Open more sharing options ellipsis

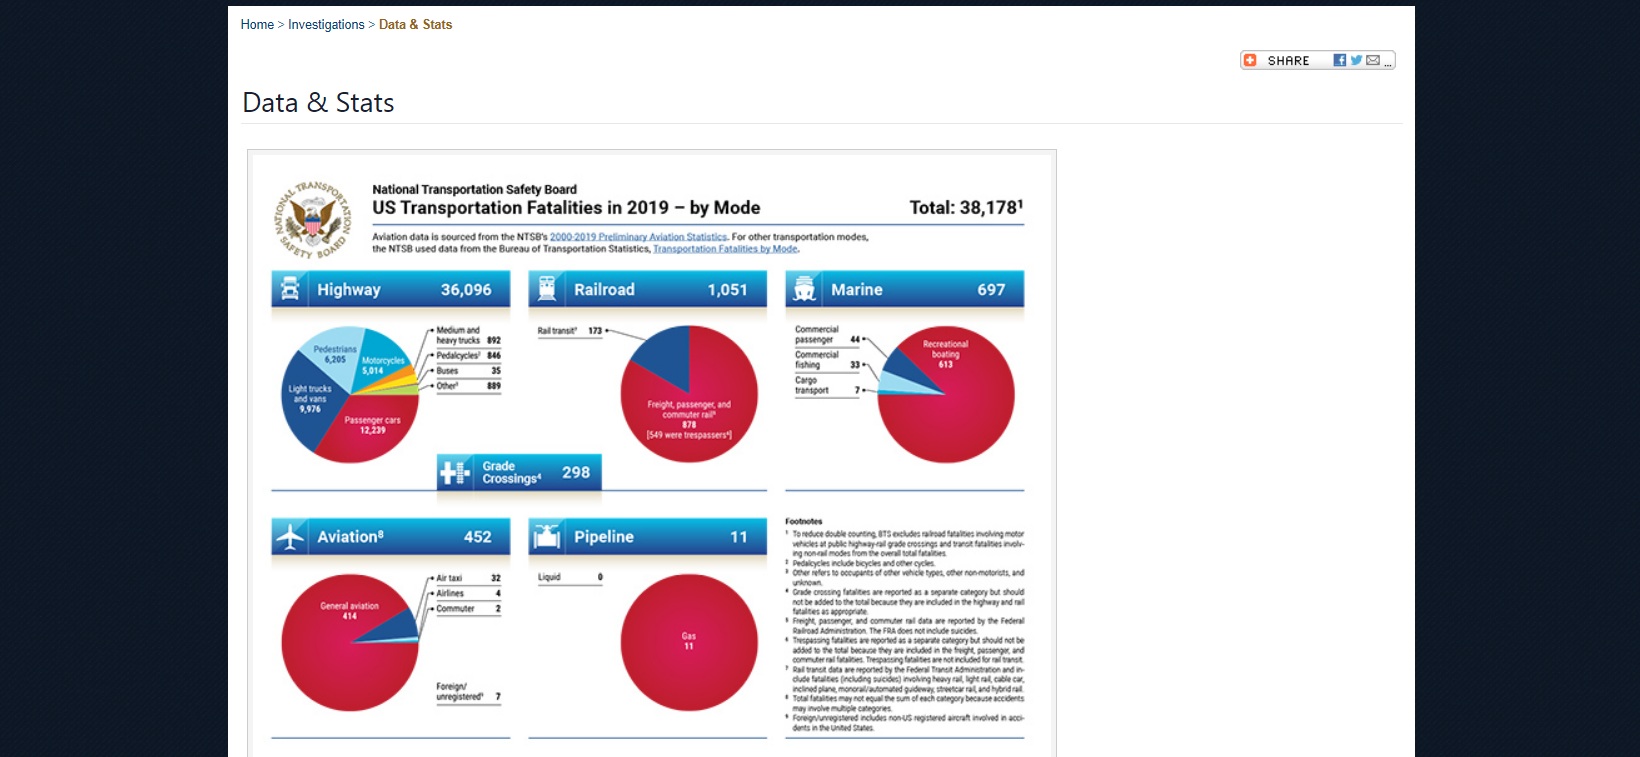click(x=1388, y=62)
